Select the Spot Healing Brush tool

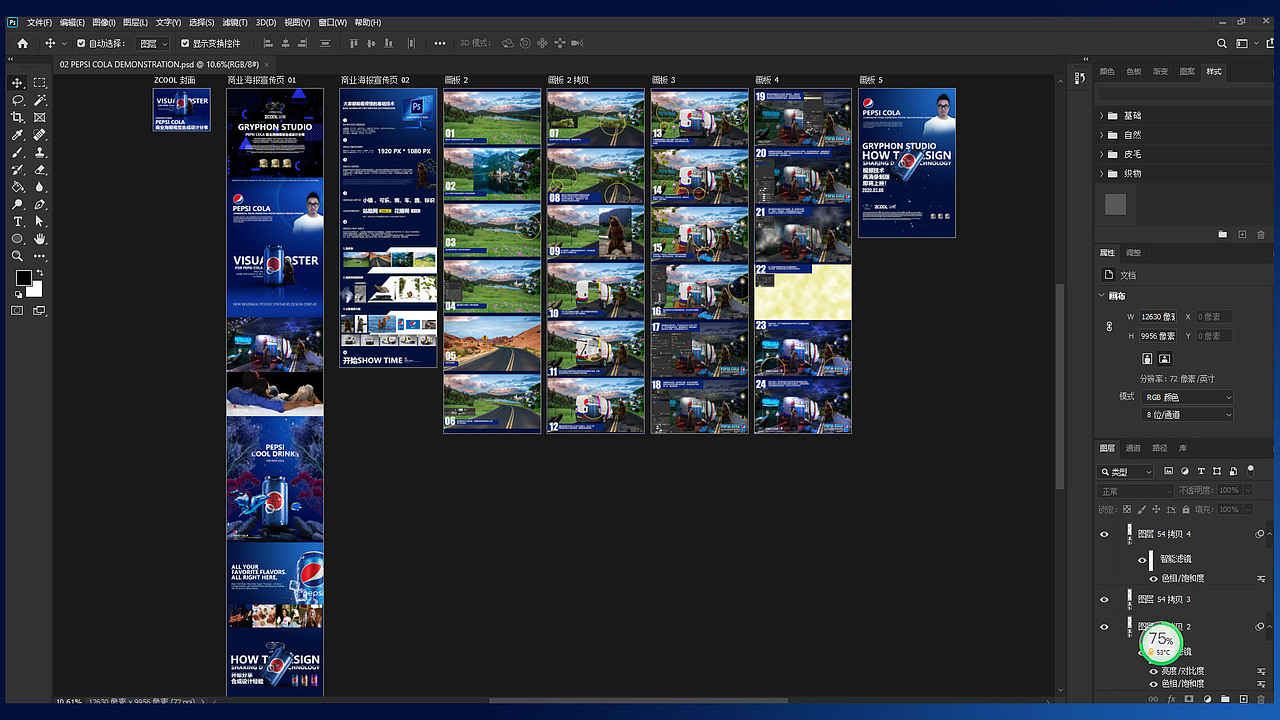(x=40, y=135)
